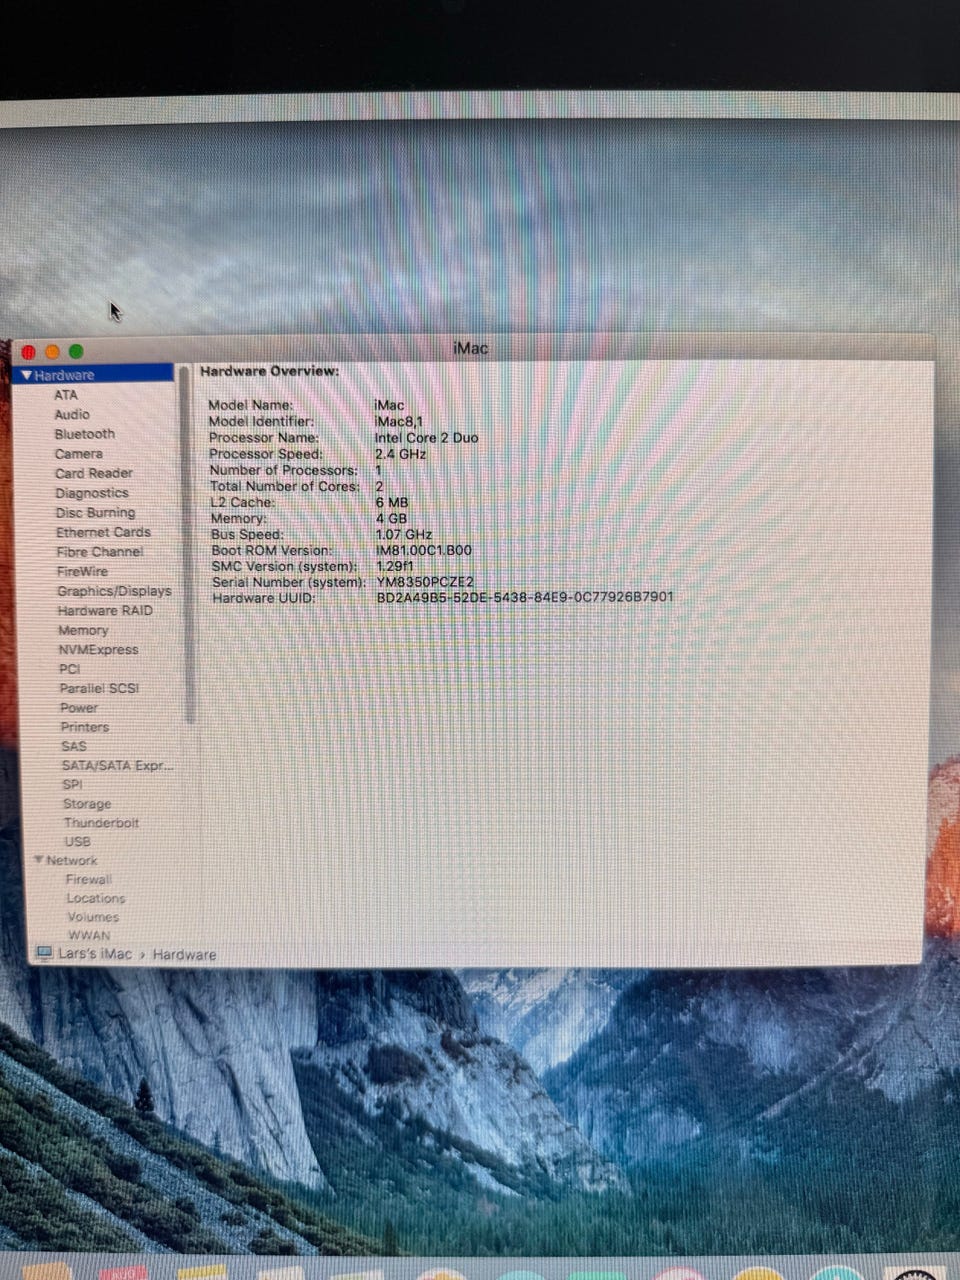960x1280 pixels.
Task: Select the Hardware category row
Action: [x=95, y=375]
